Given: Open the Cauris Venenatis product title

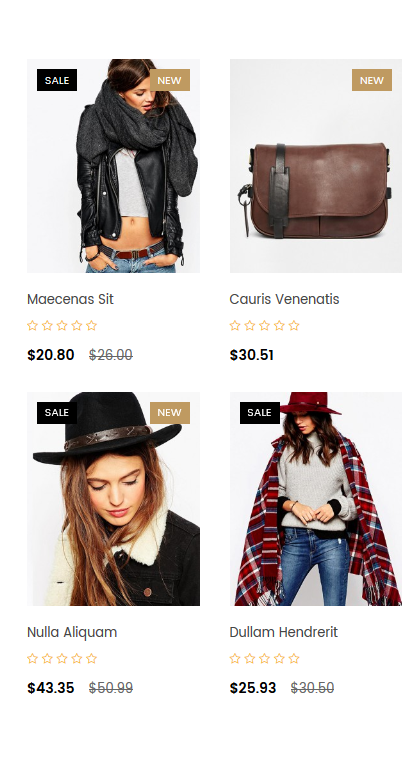Looking at the screenshot, I should [284, 299].
